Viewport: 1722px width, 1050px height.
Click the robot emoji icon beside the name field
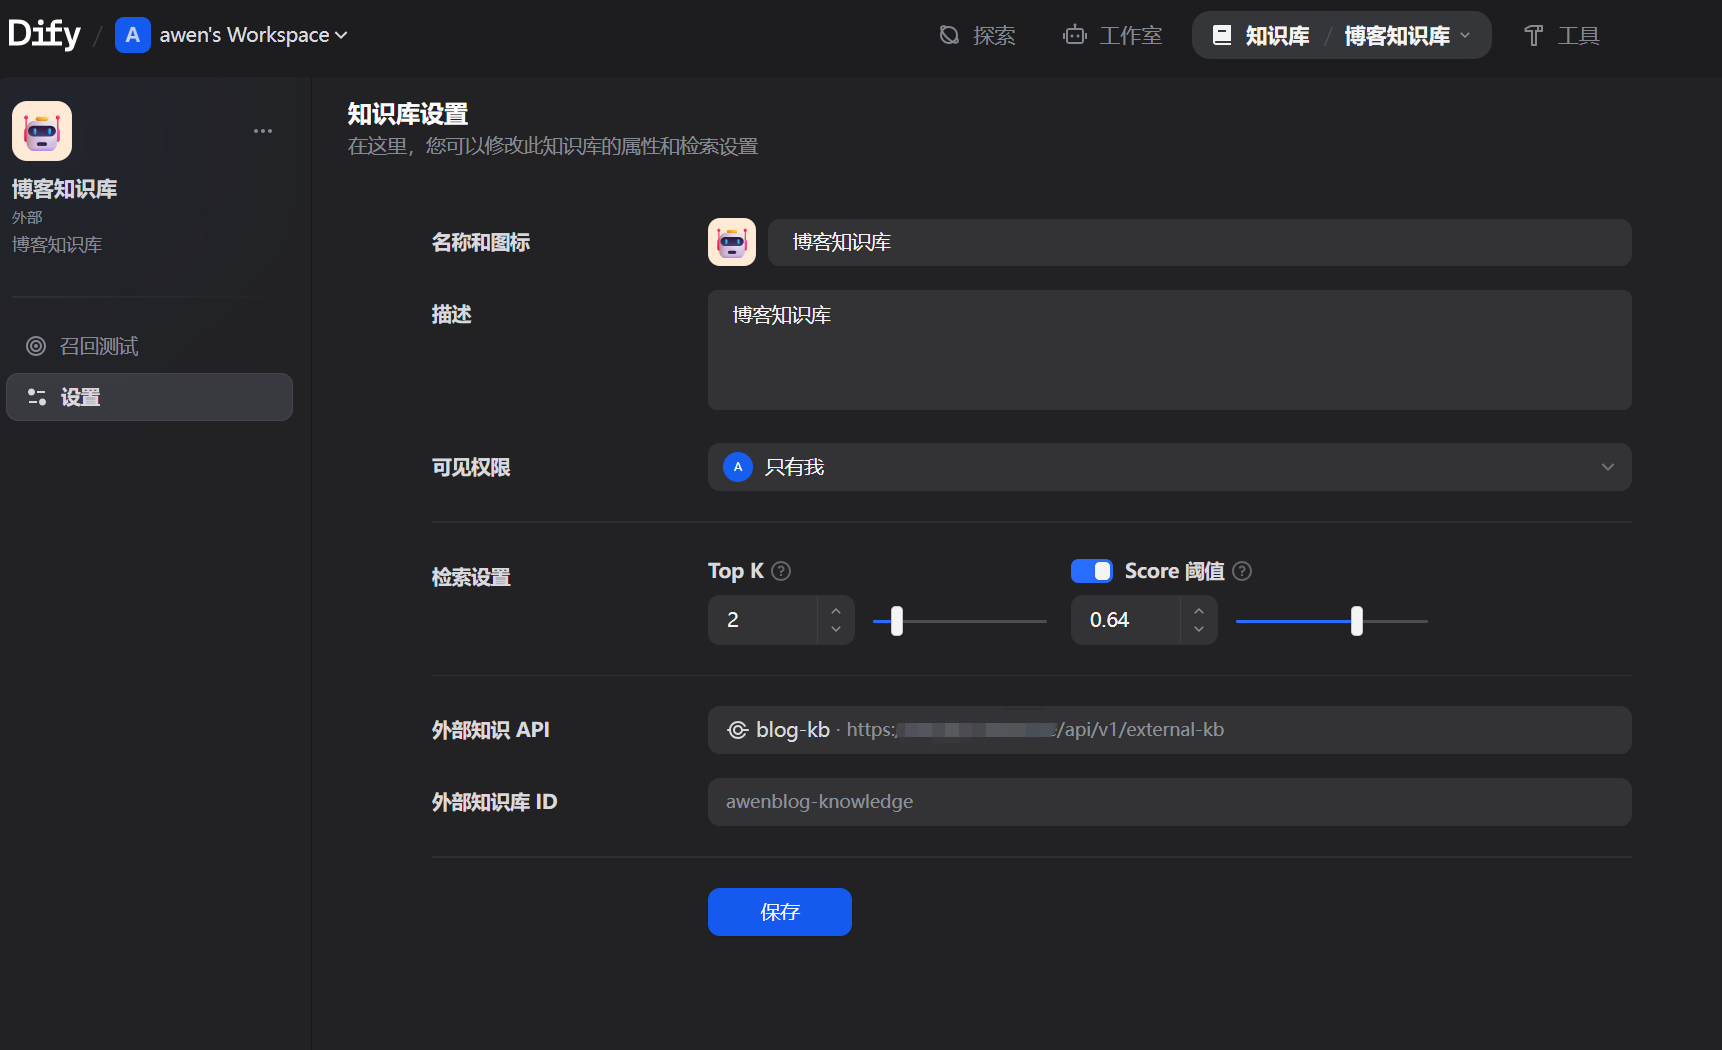pos(731,242)
